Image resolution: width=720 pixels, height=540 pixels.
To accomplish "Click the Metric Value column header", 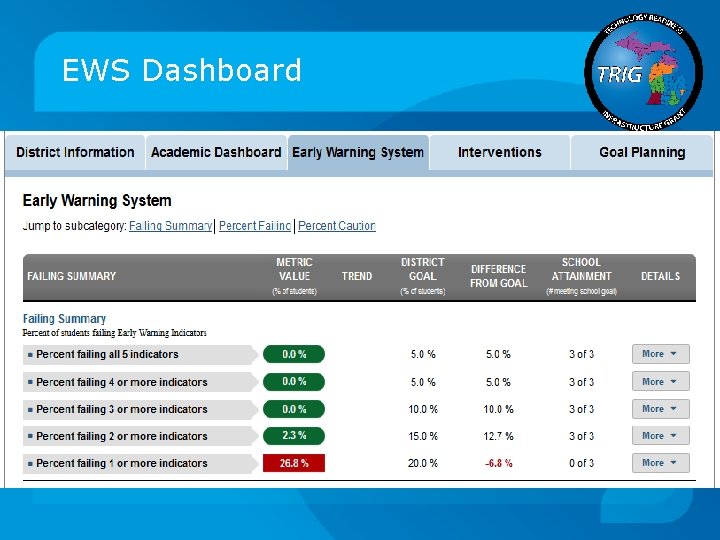I will point(294,276).
